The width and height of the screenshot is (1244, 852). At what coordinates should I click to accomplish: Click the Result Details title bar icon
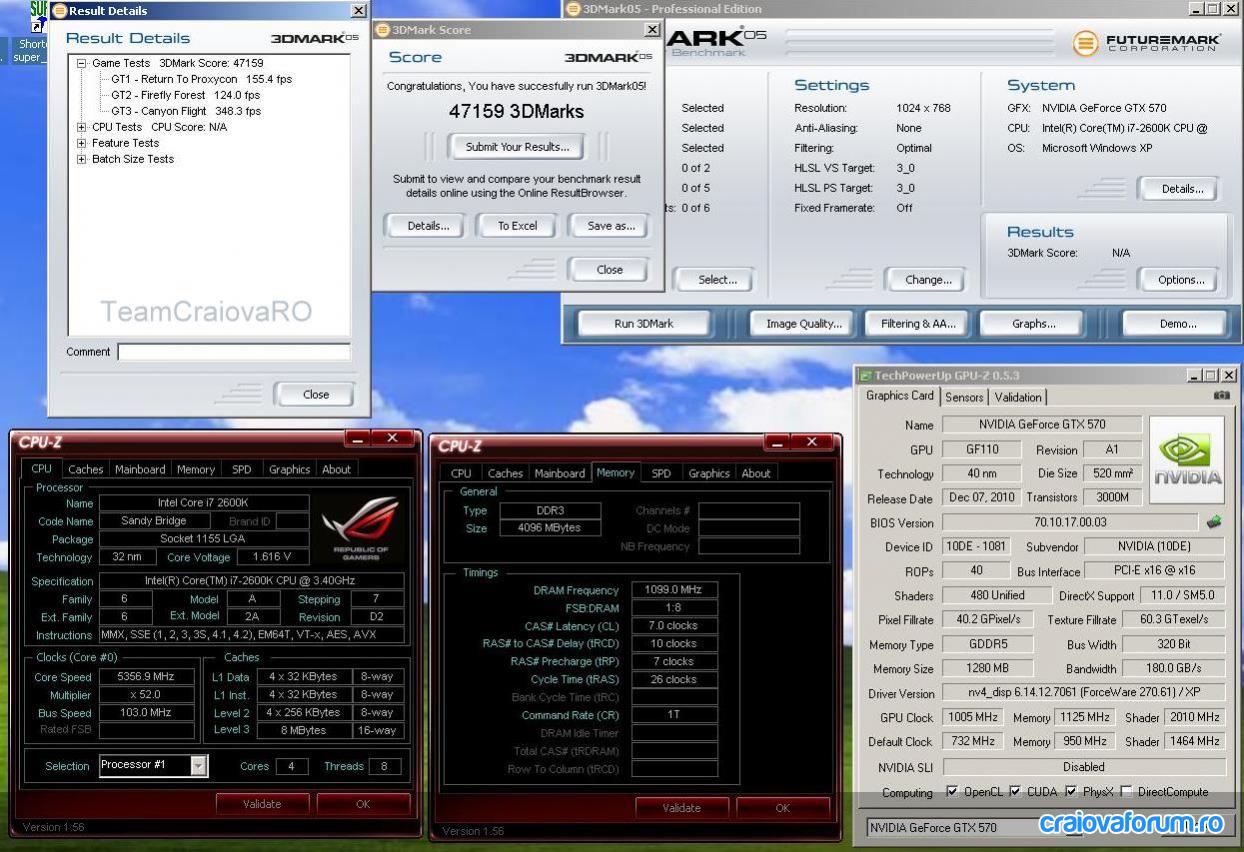[x=59, y=11]
